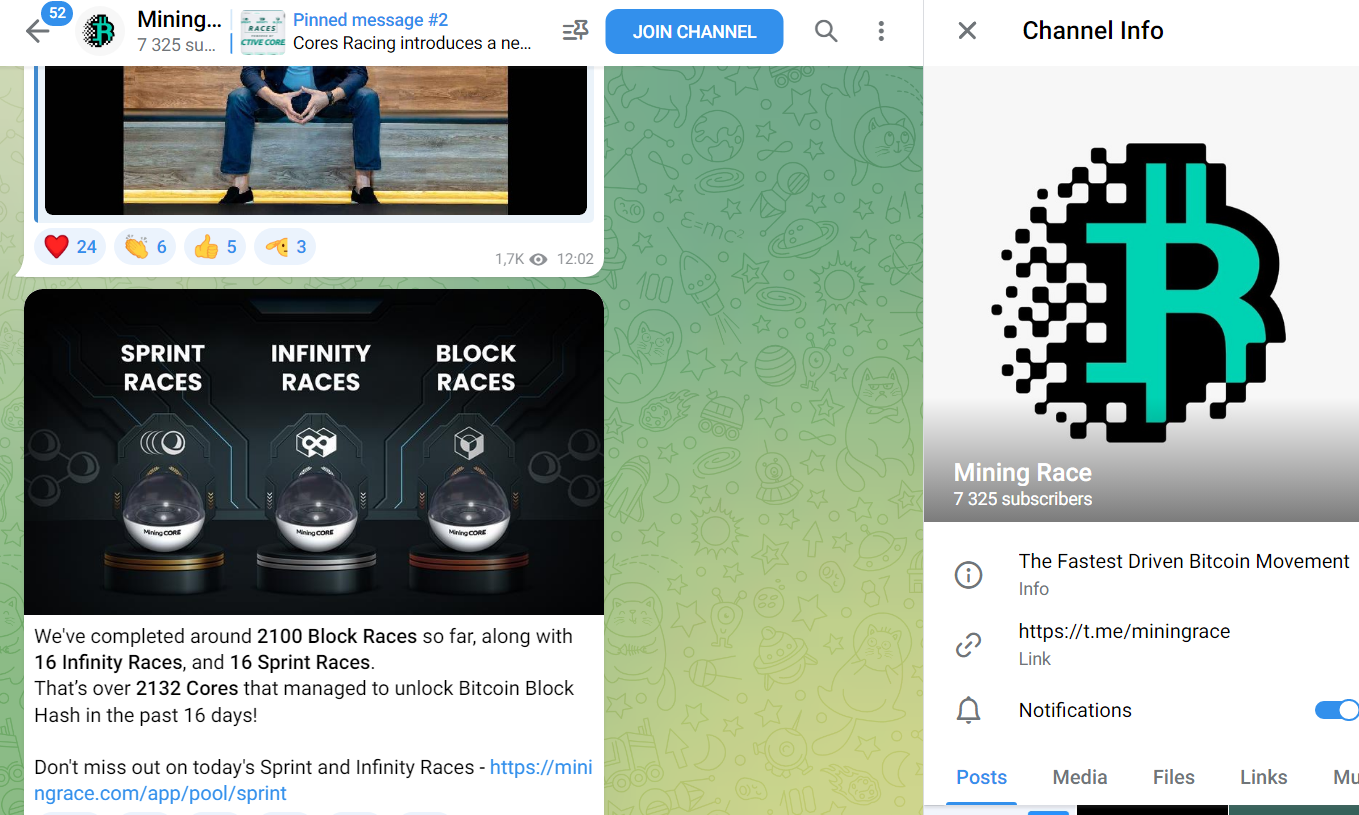React with the clapping hands 6 reaction
The image size is (1359, 815).
click(145, 246)
